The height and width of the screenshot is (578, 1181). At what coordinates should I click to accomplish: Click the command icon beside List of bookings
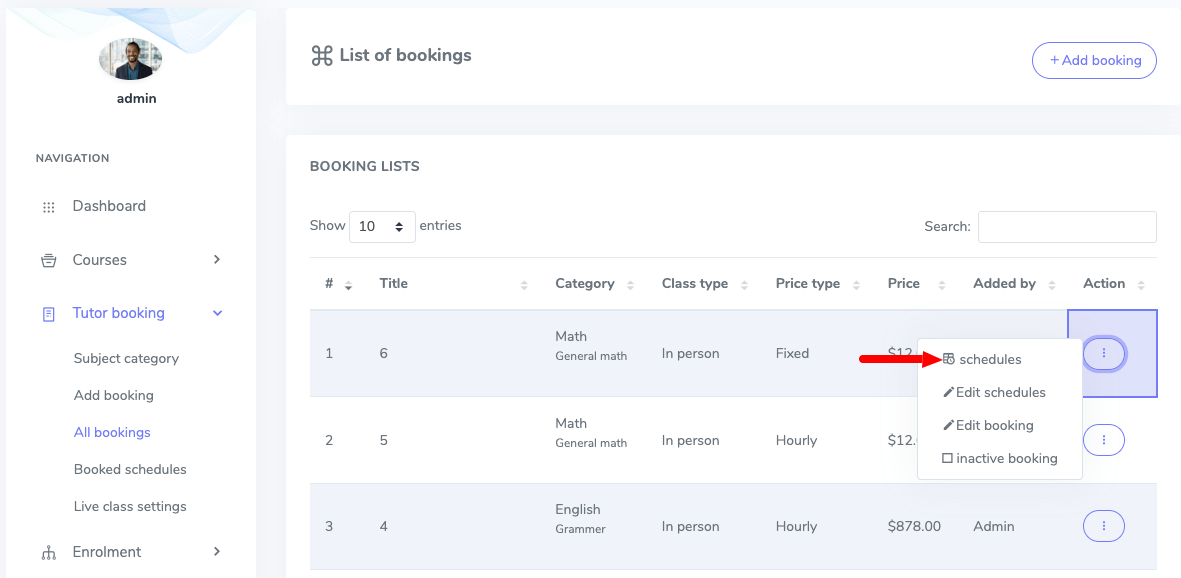(320, 56)
